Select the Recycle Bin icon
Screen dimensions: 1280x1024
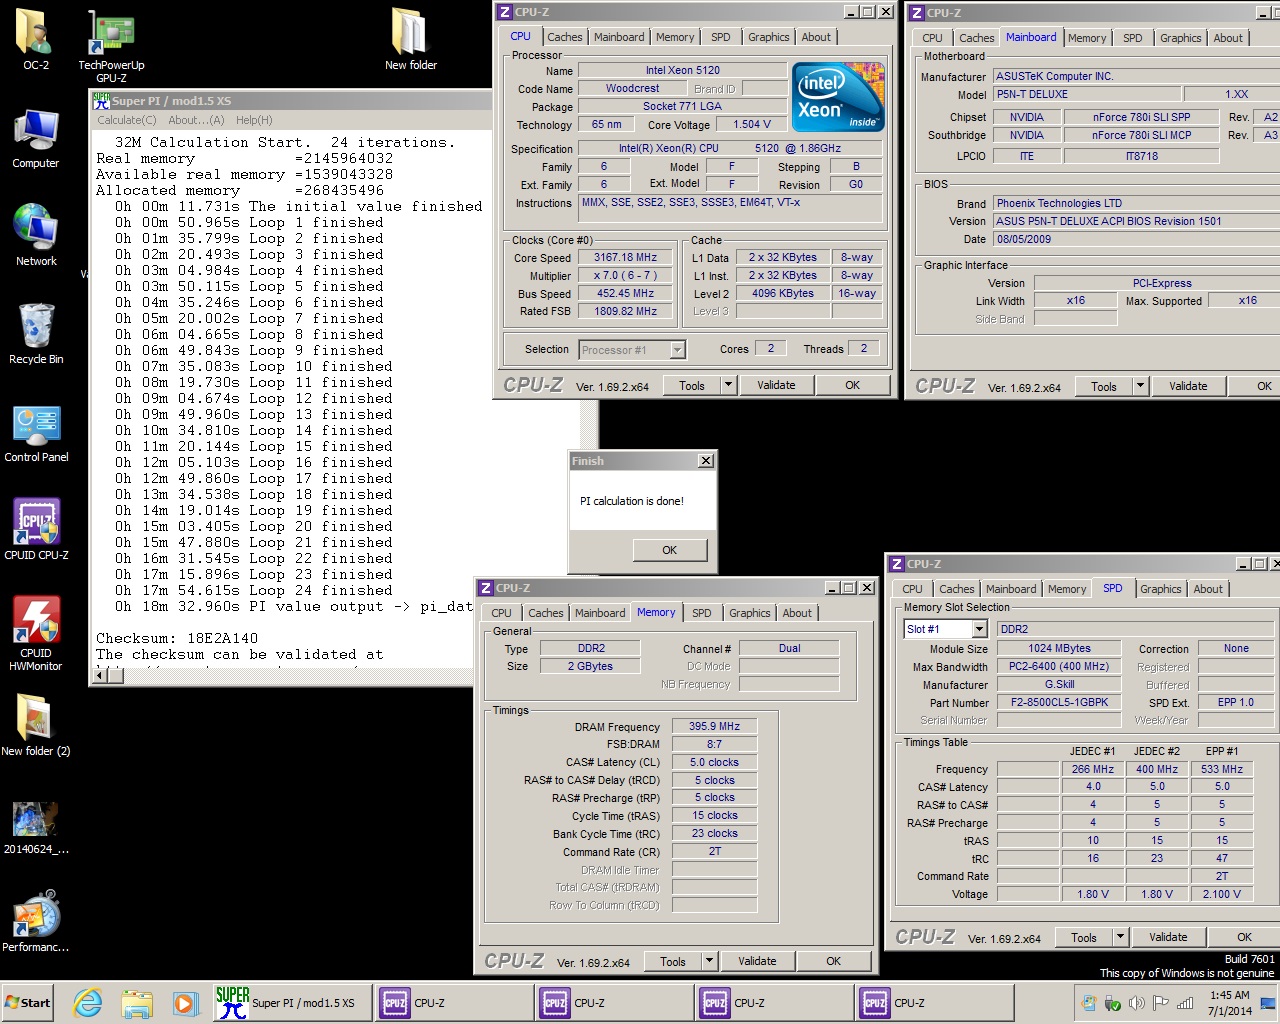pyautogui.click(x=35, y=334)
